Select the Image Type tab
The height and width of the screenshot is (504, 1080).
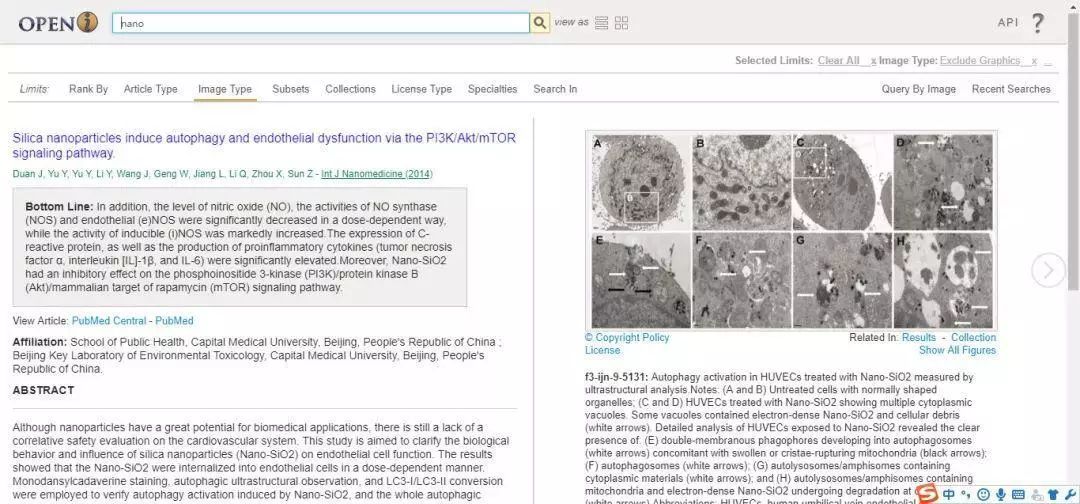(x=225, y=89)
